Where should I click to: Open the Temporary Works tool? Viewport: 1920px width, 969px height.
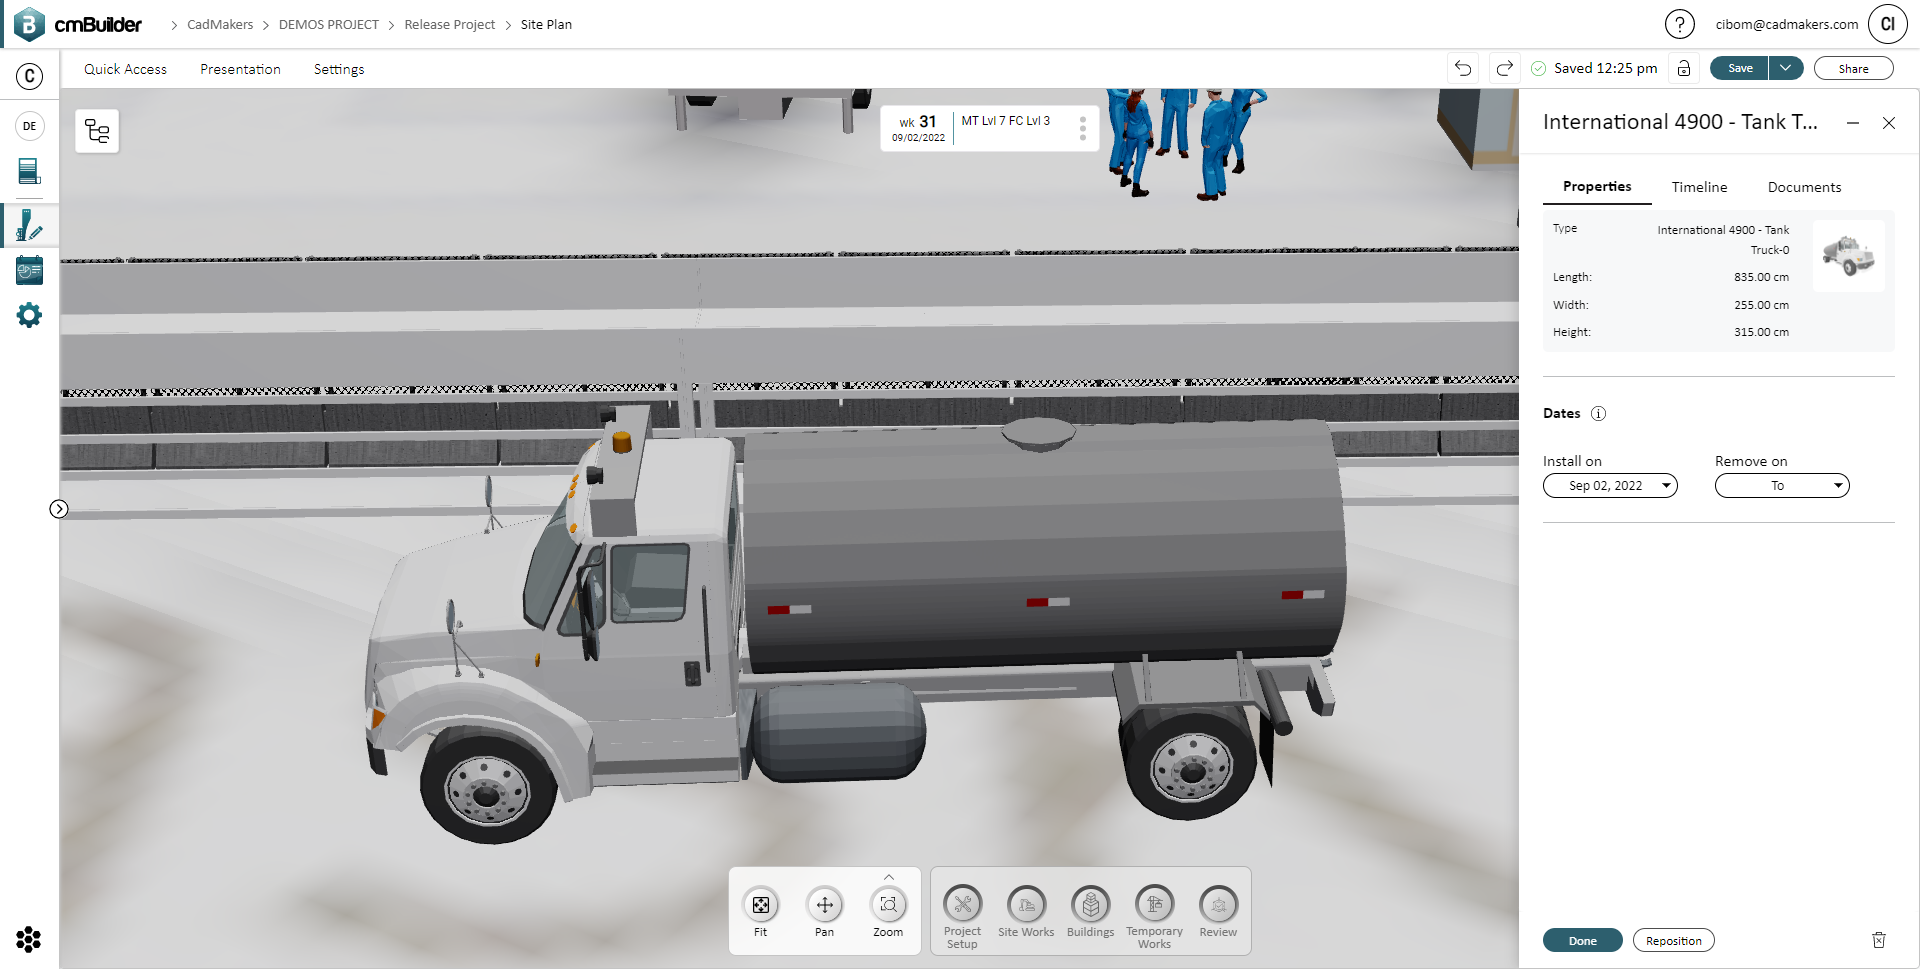[x=1154, y=916]
